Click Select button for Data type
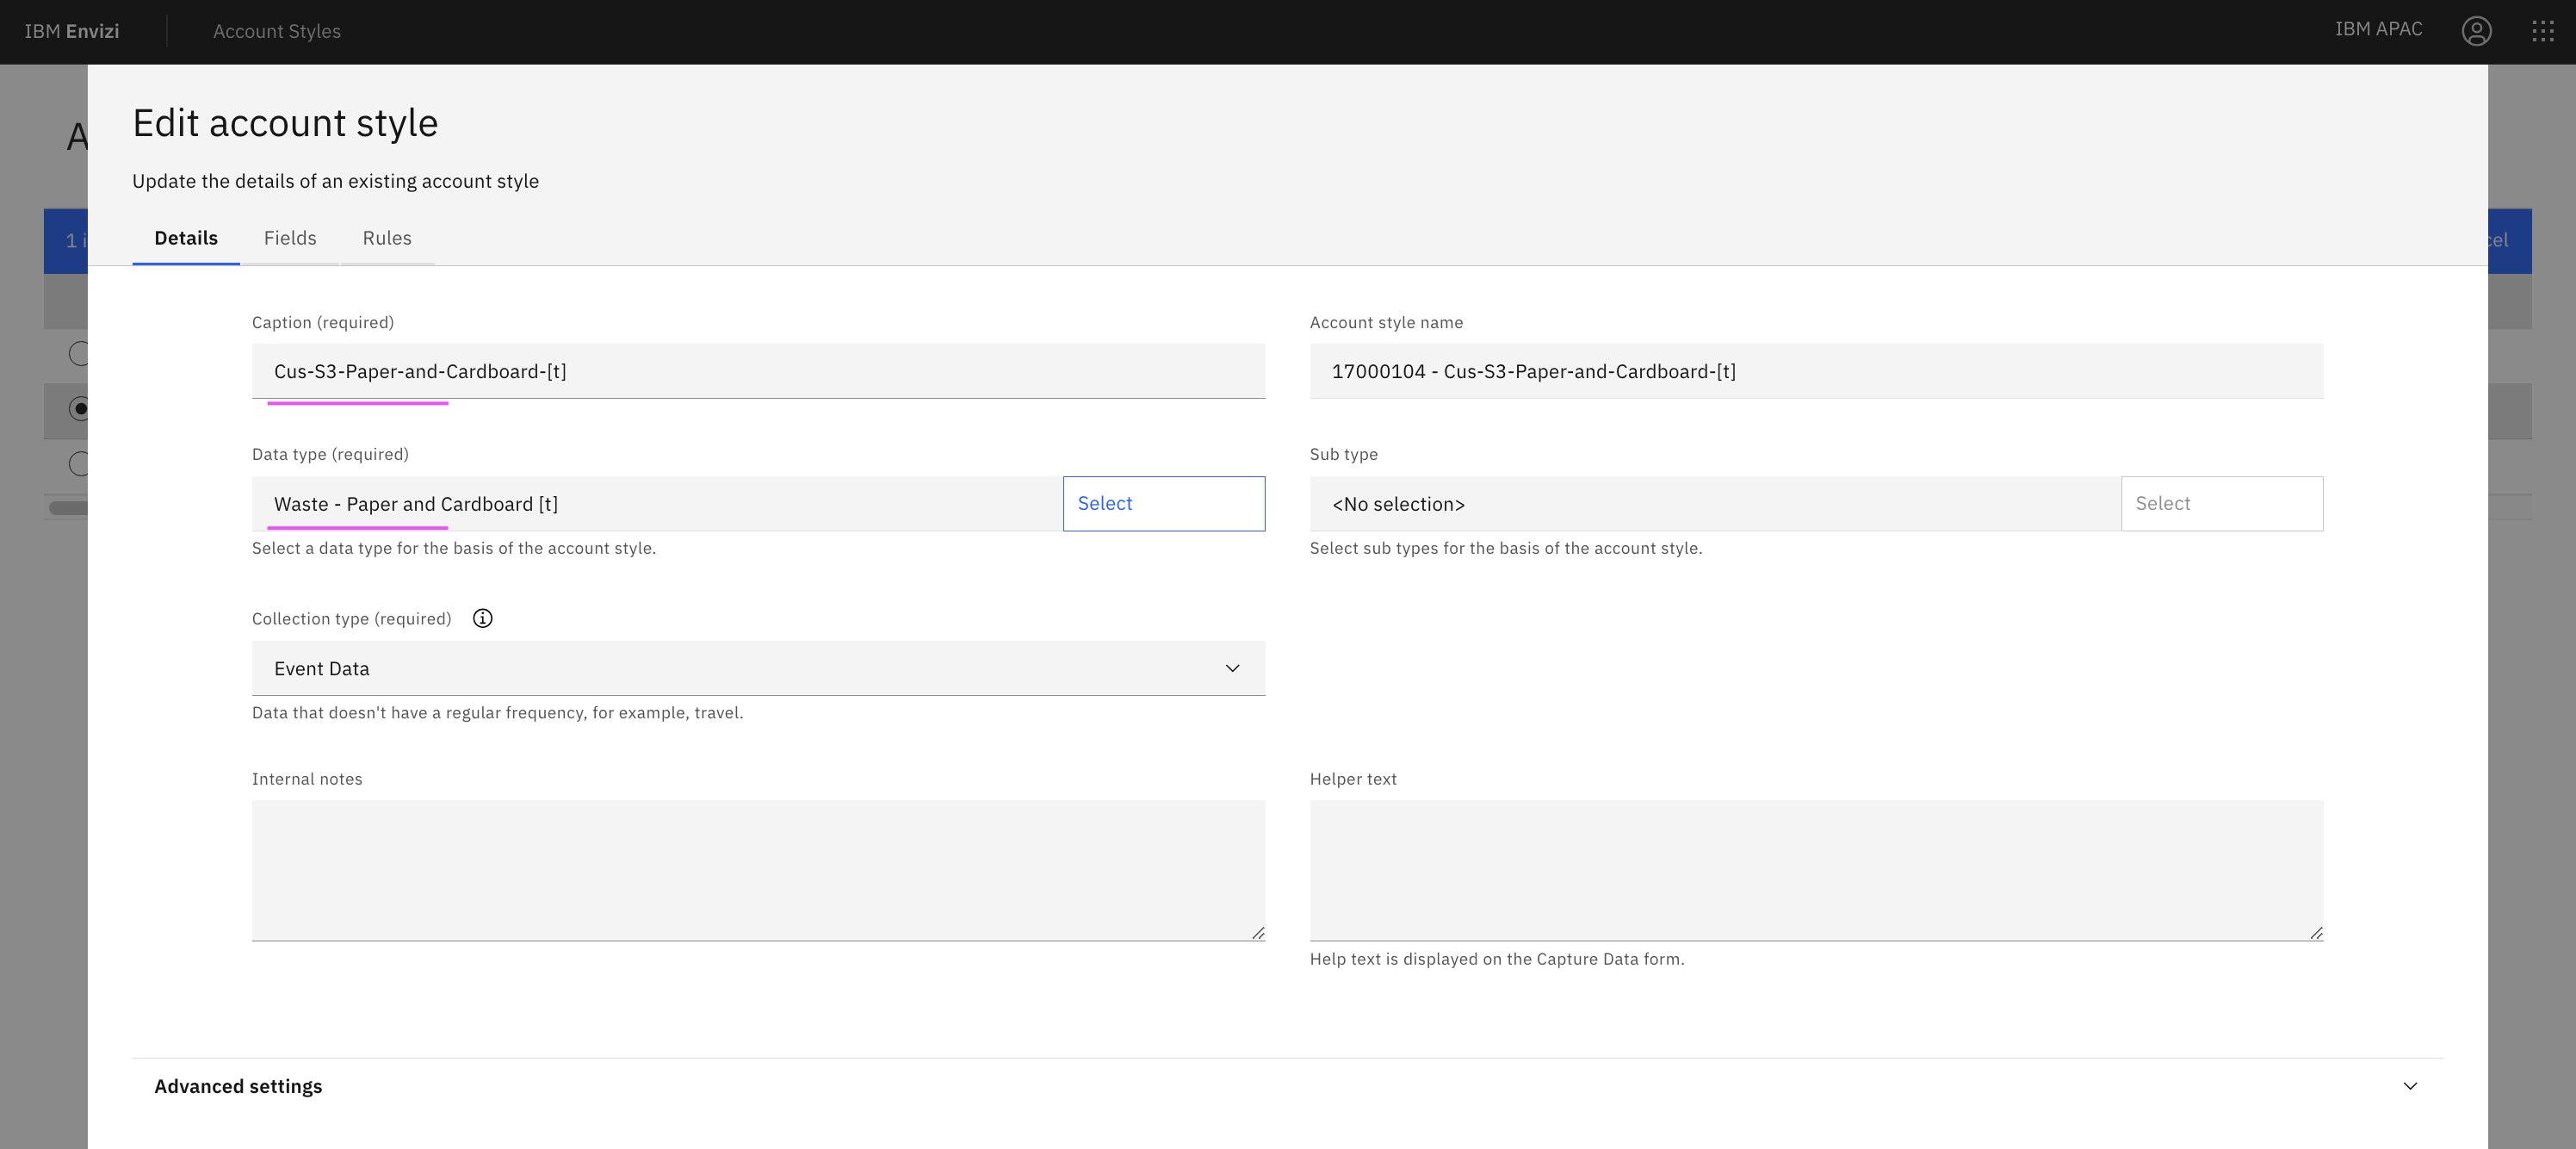The height and width of the screenshot is (1149, 2576). 1163,504
